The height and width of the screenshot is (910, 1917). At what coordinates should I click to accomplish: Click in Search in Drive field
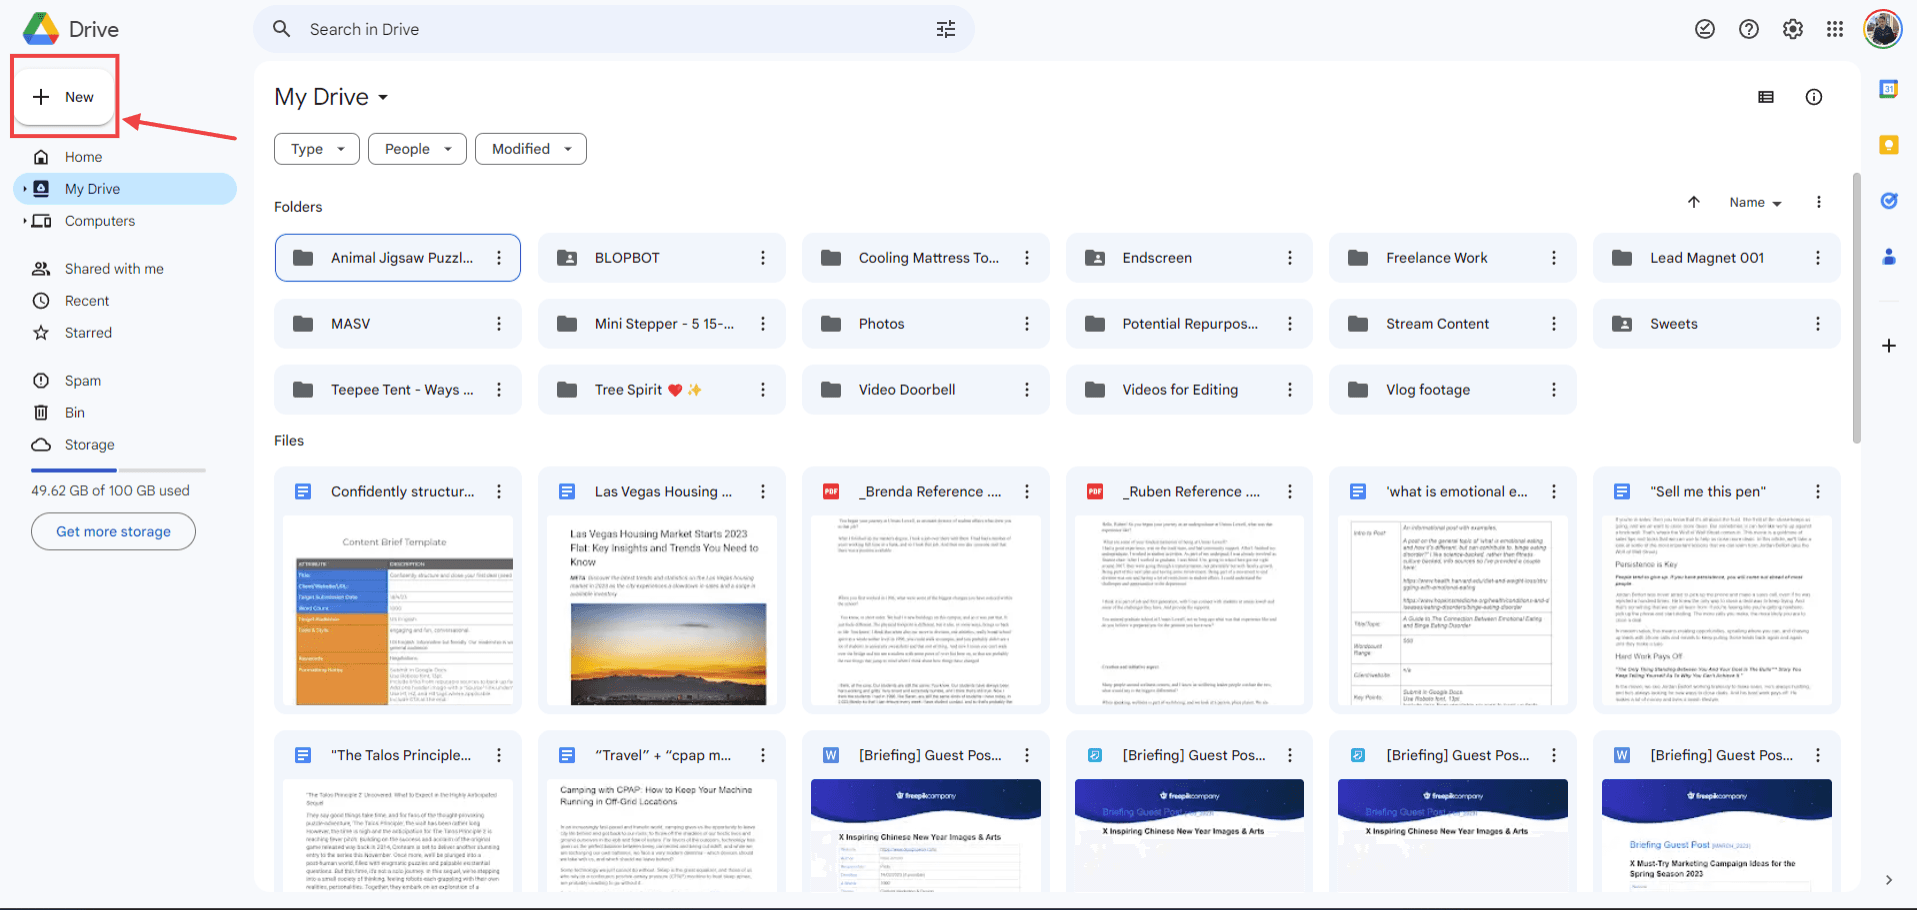[614, 29]
